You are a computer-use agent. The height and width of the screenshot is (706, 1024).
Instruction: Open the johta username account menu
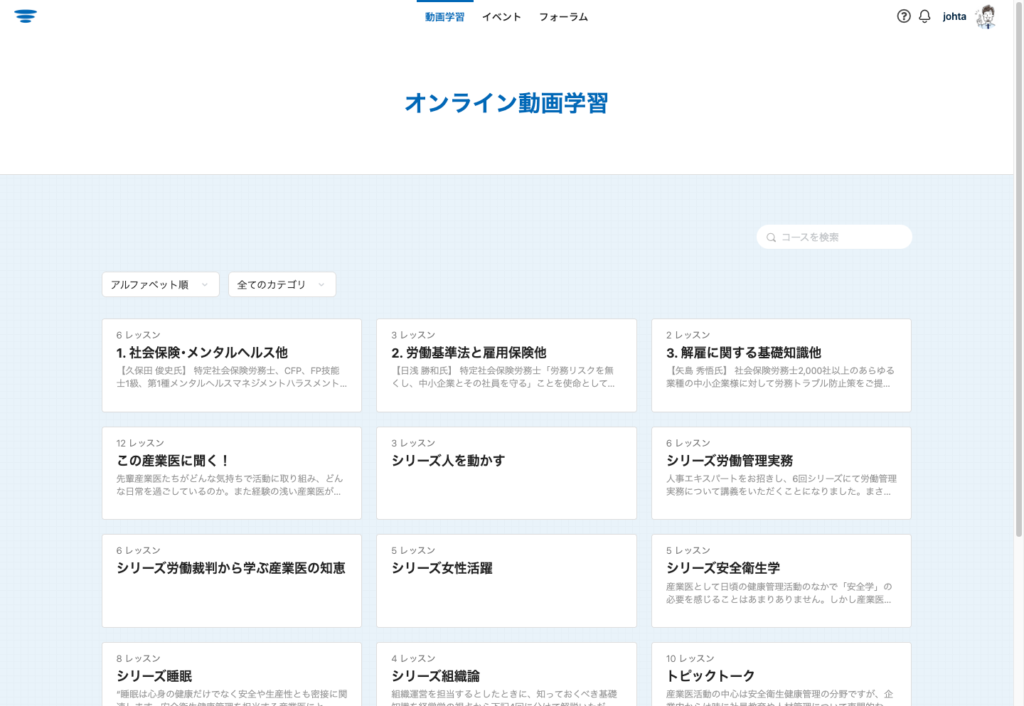(x=954, y=17)
